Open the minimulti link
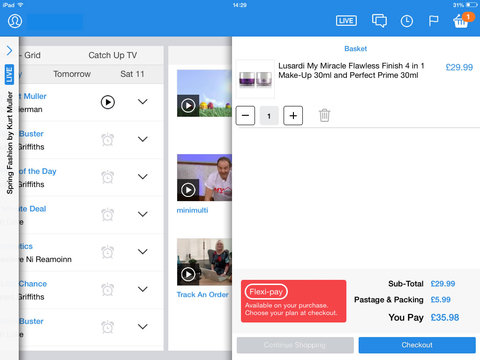 tap(192, 210)
